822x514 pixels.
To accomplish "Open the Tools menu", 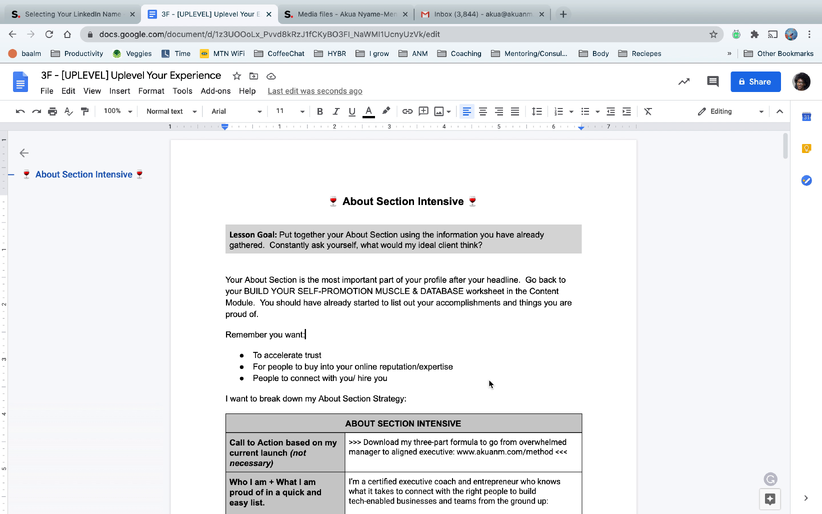I will click(x=182, y=91).
